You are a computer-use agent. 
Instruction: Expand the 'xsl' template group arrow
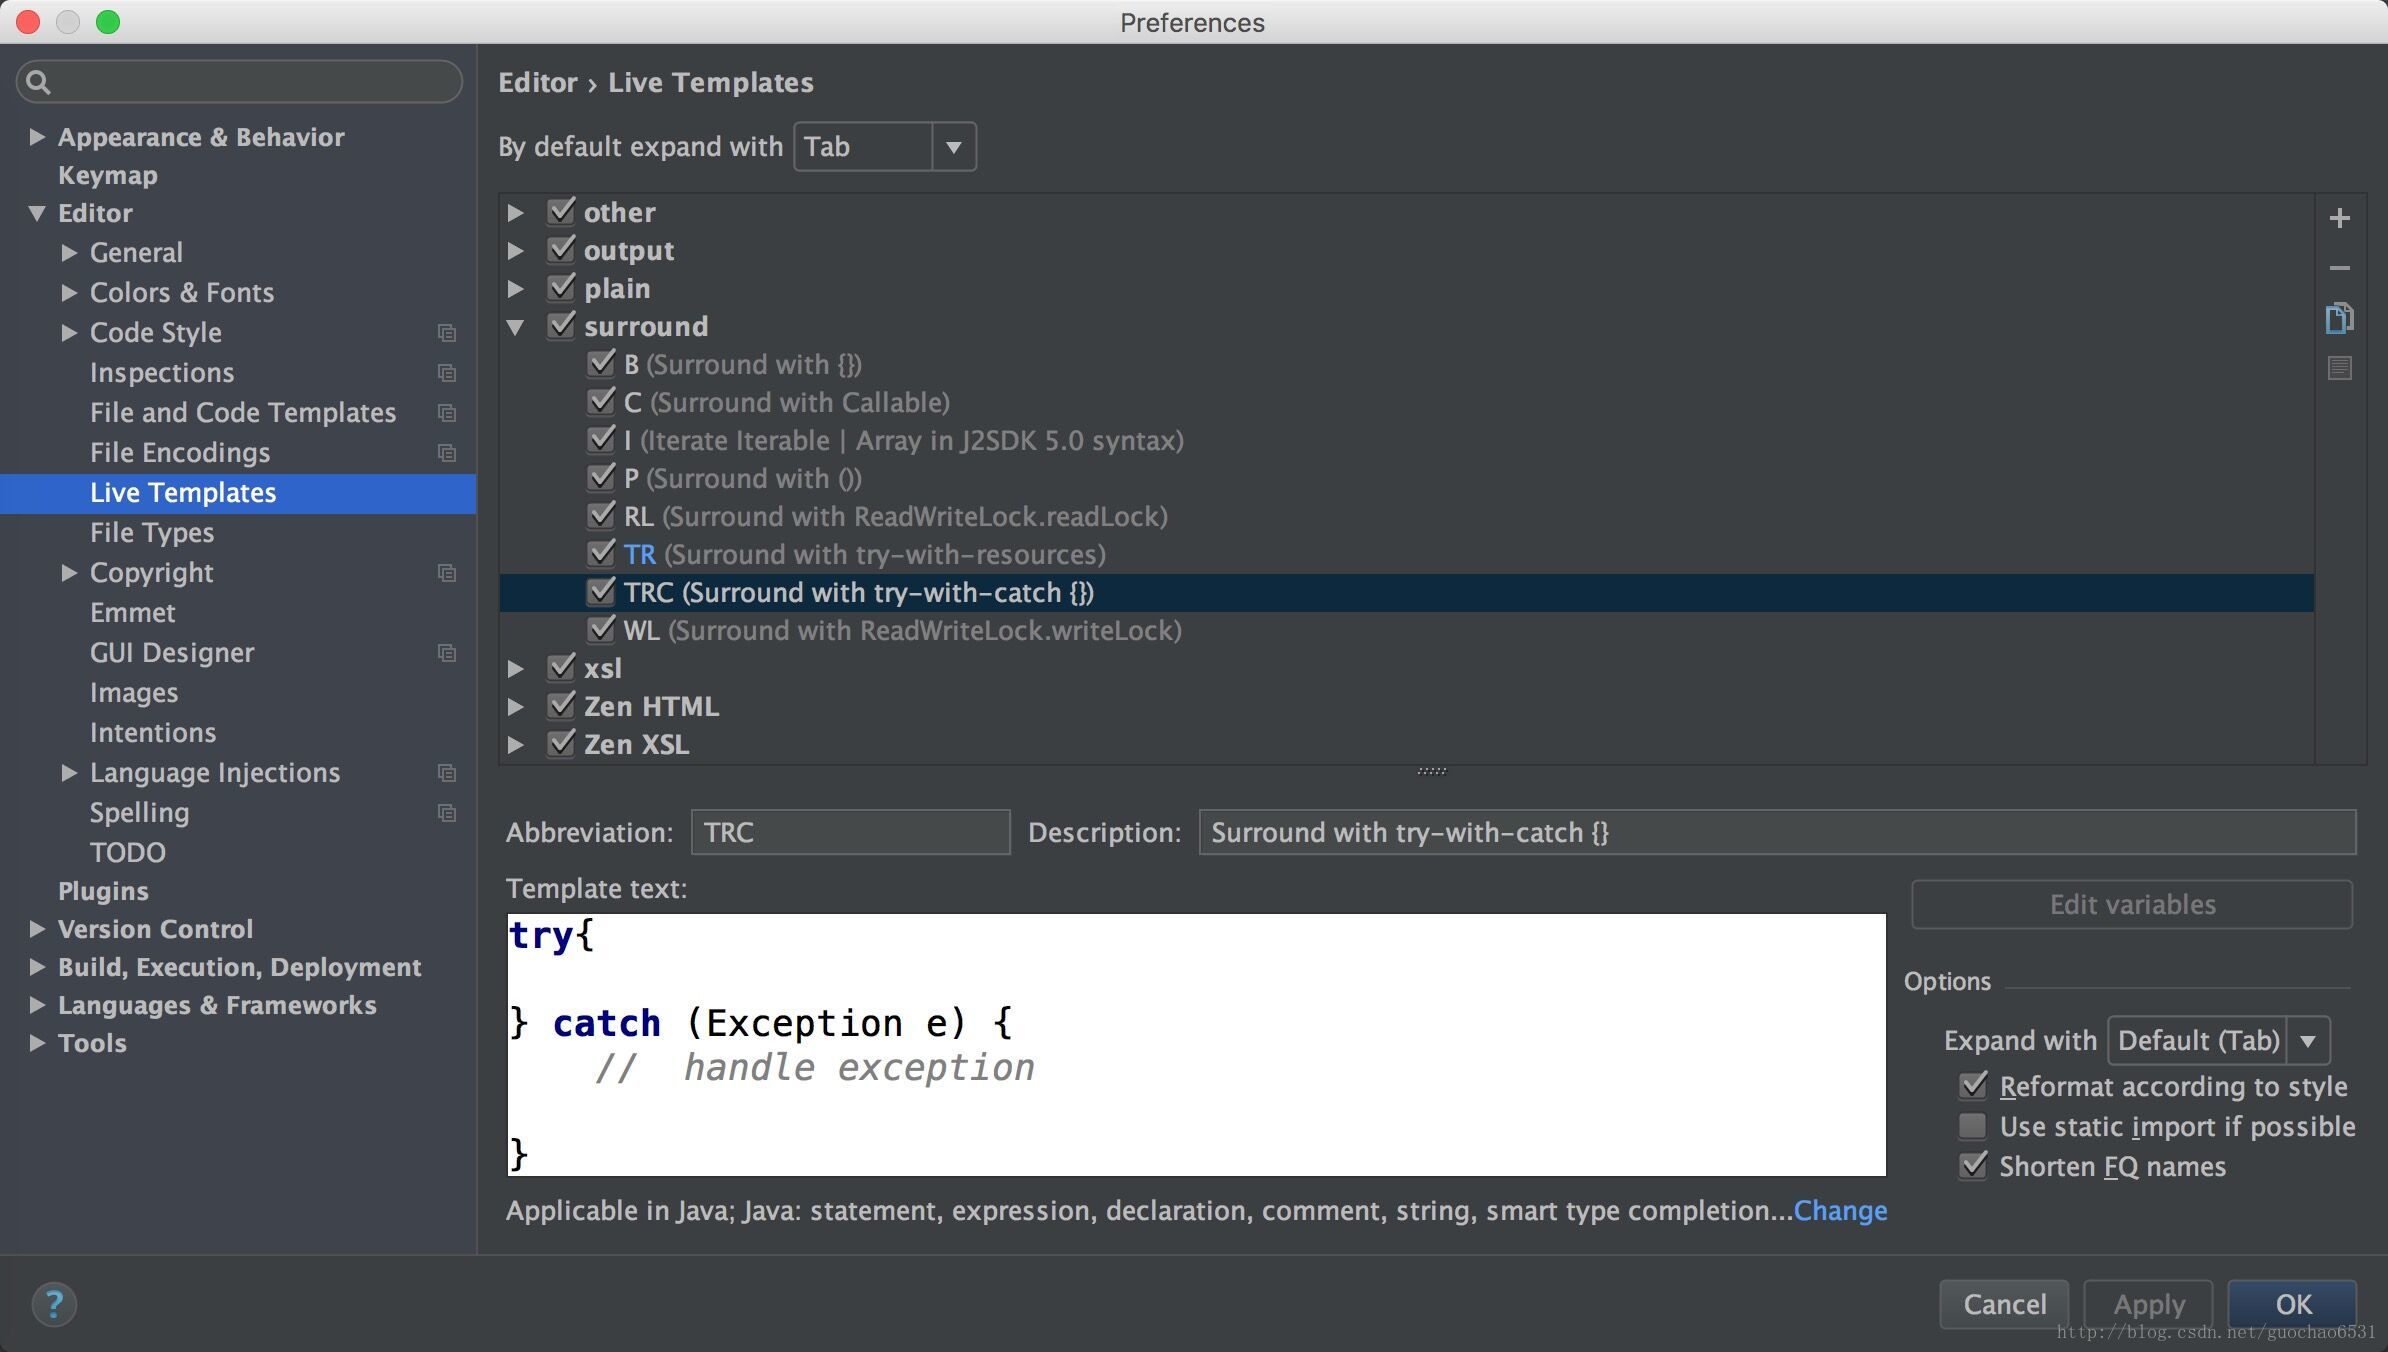coord(515,668)
